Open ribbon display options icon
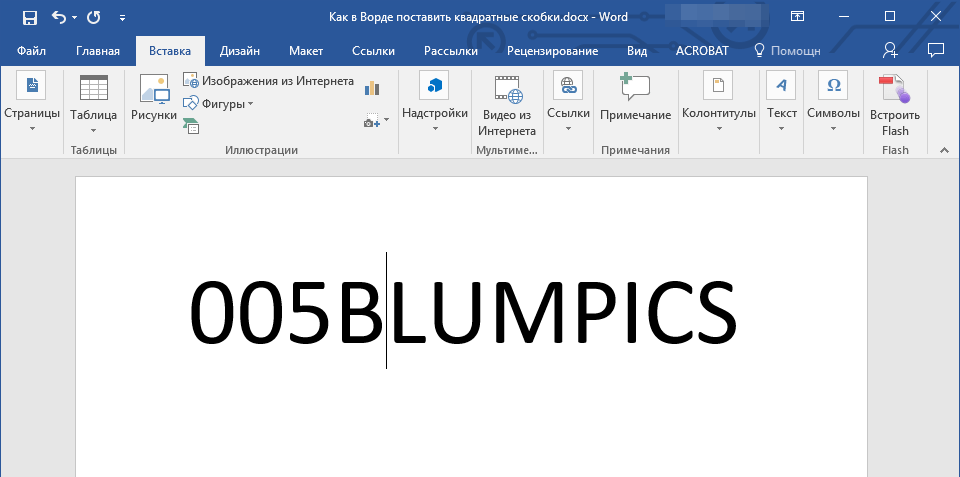The image size is (960, 477). point(797,17)
